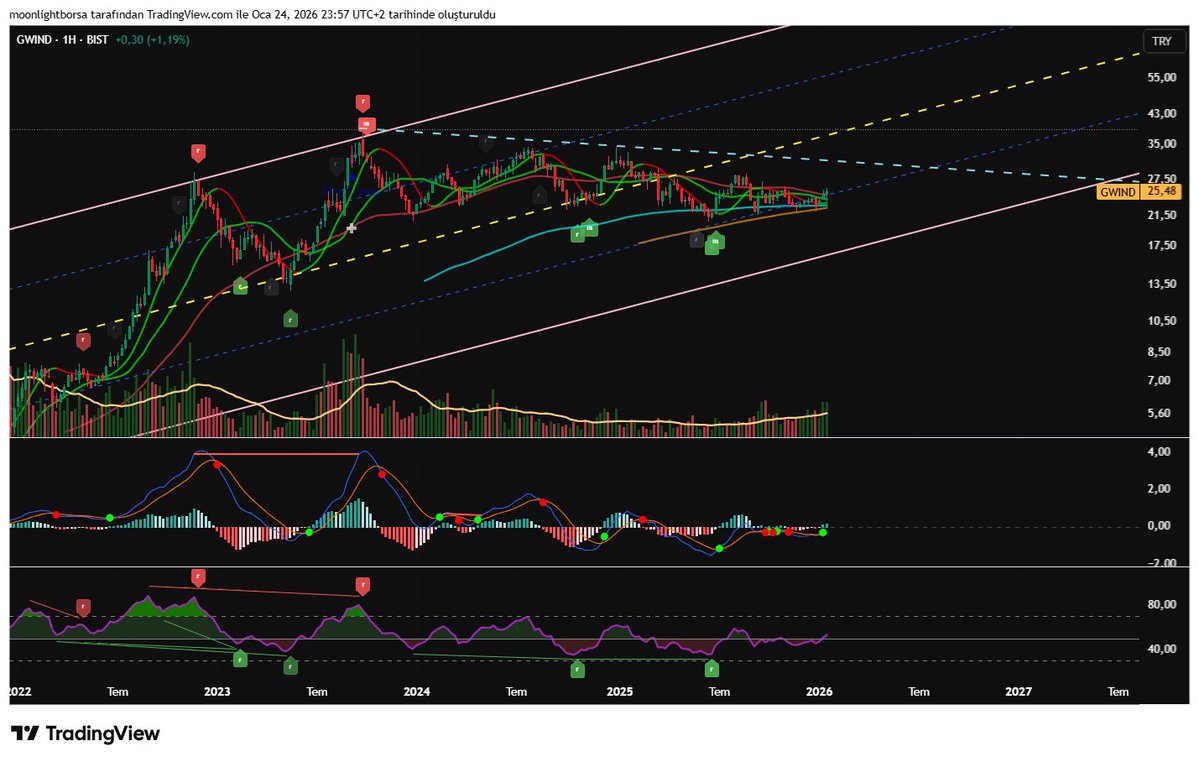The width and height of the screenshot is (1199, 762).
Task: Click BIST exchange label in legend
Action: tap(97, 40)
